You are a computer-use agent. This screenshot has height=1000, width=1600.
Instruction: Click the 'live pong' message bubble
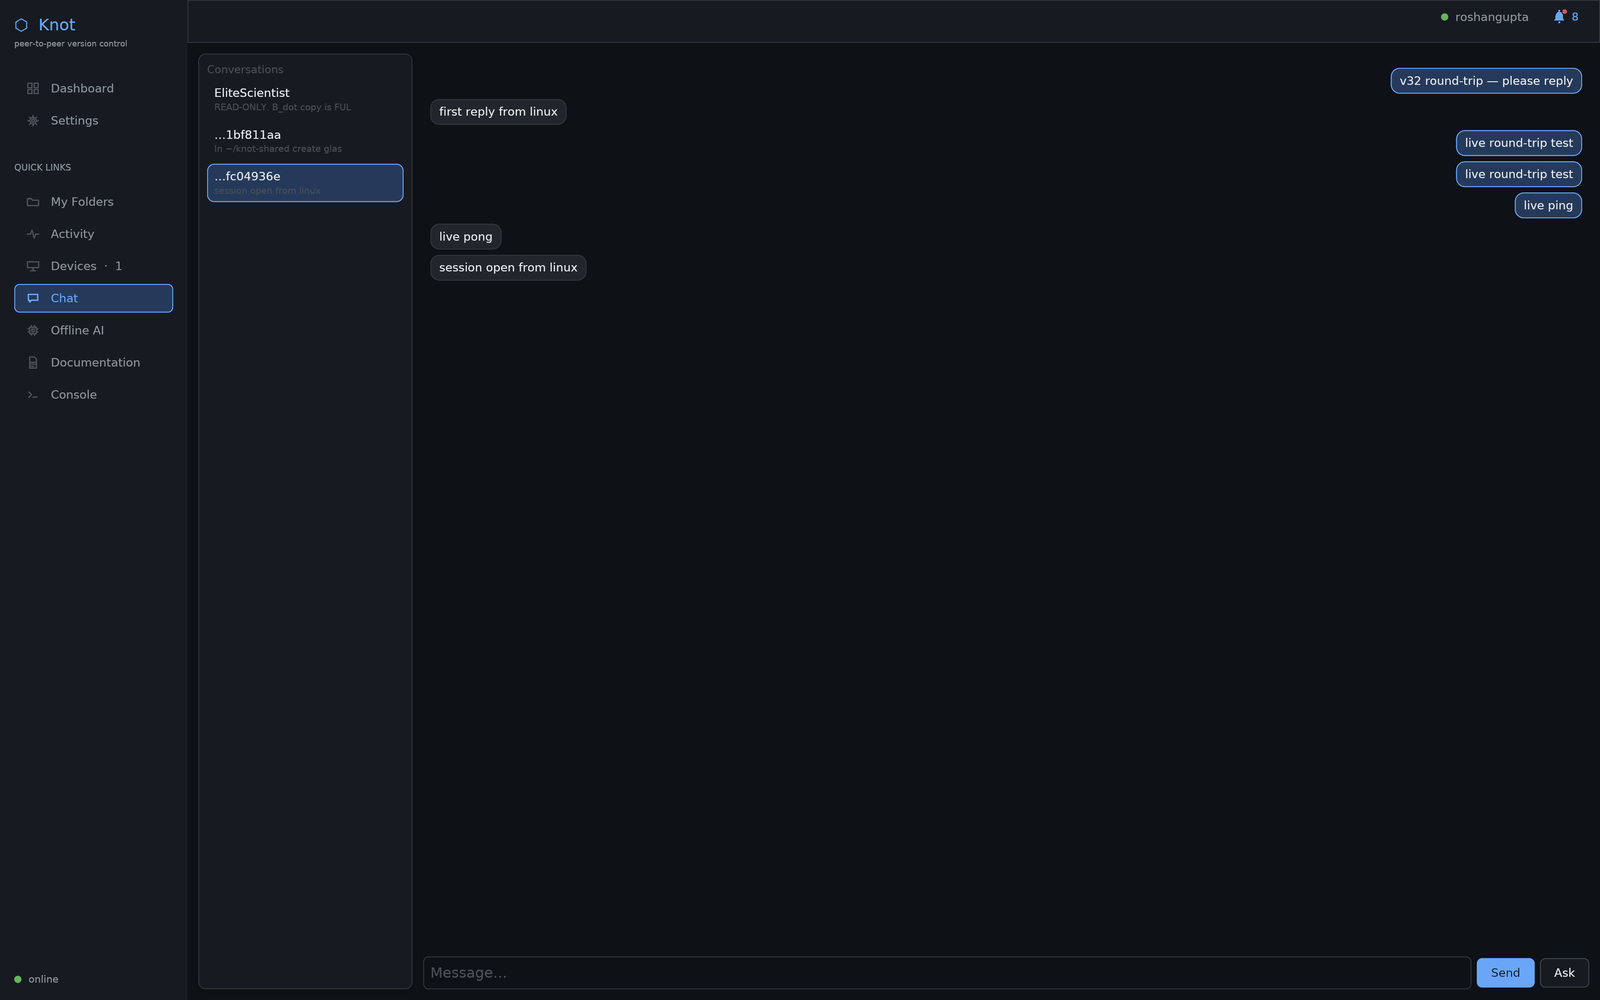[x=466, y=237]
